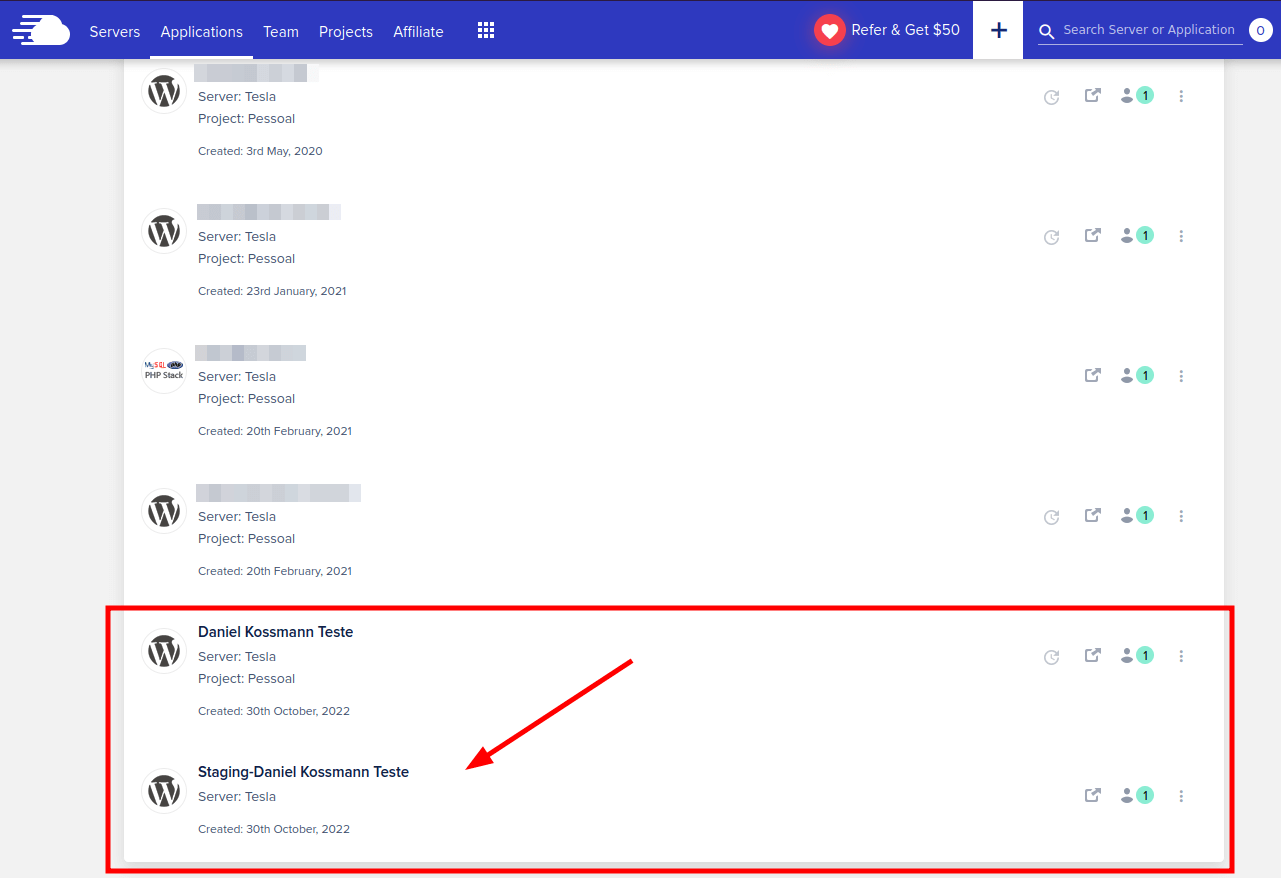Open the 23rd January 2021 app URL
1281x878 pixels.
point(1093,235)
